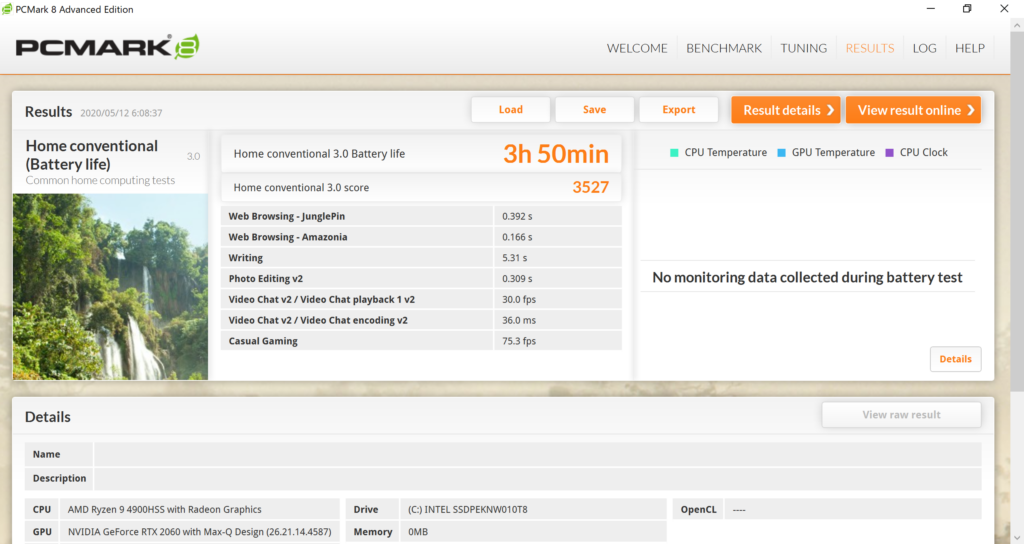
Task: Select the RESULTS tab
Action: tap(870, 48)
